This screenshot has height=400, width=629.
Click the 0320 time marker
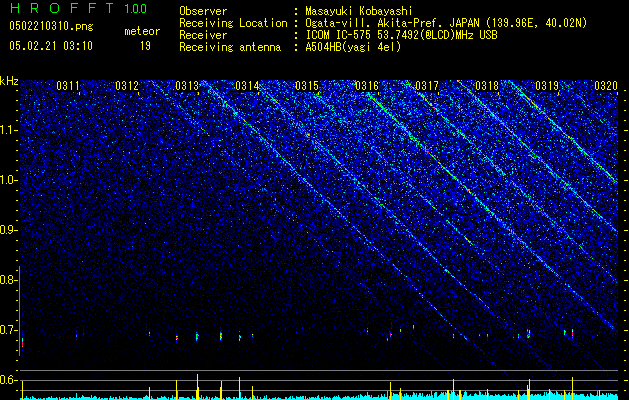(606, 86)
